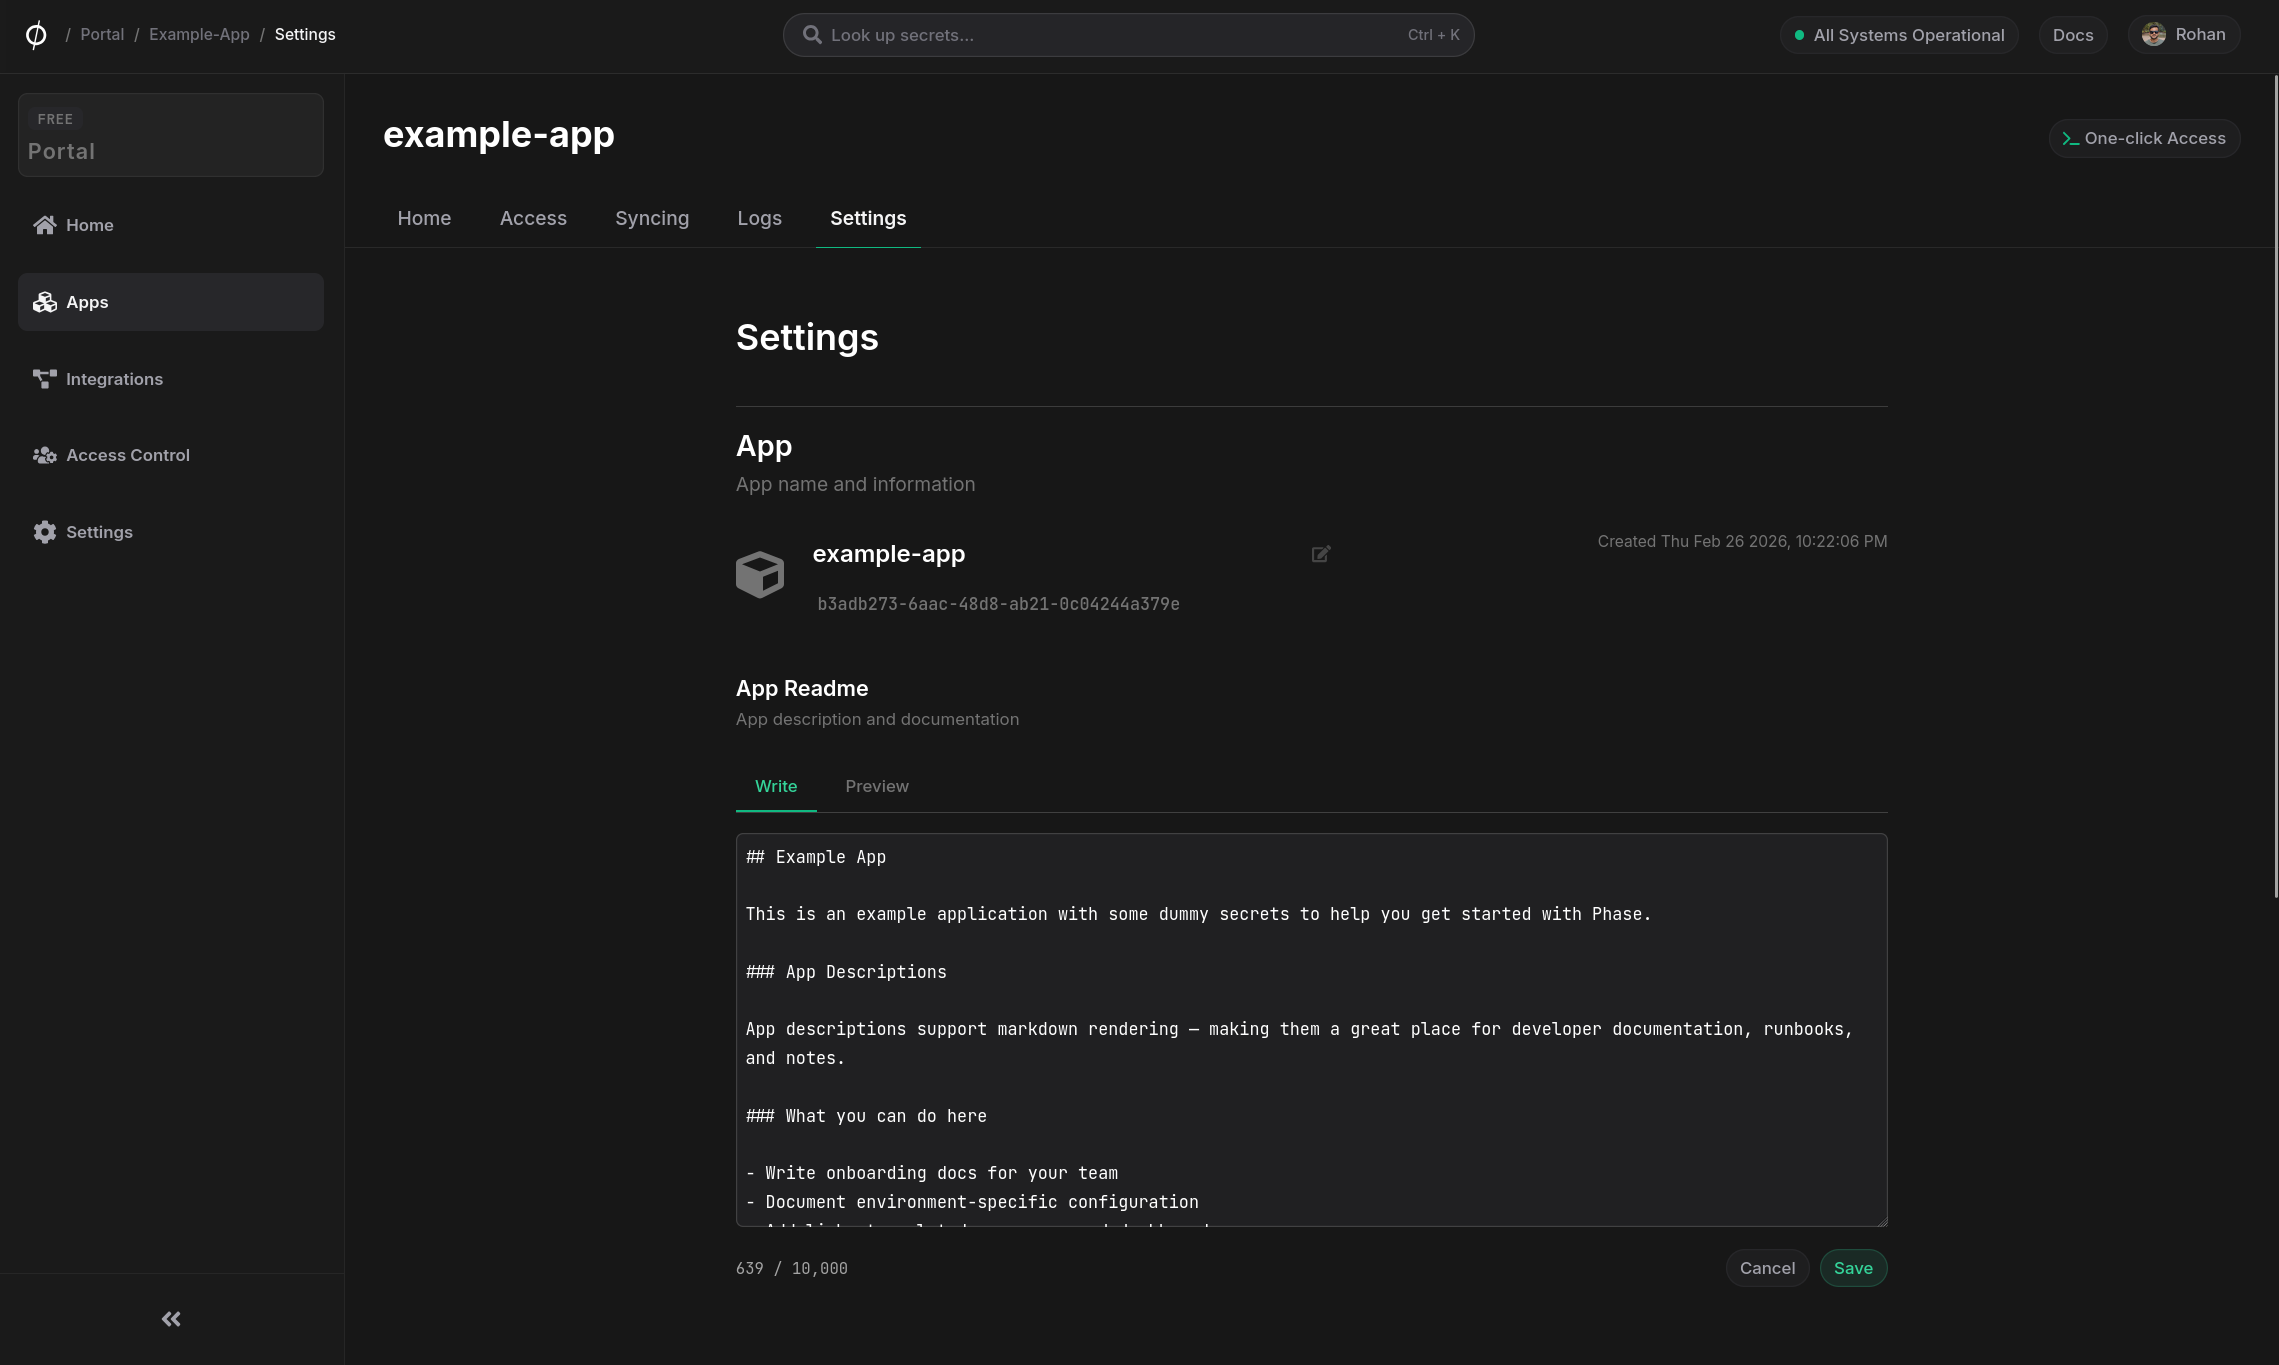Select the Home icon in the sidebar
The image size is (2279, 1365).
44,225
